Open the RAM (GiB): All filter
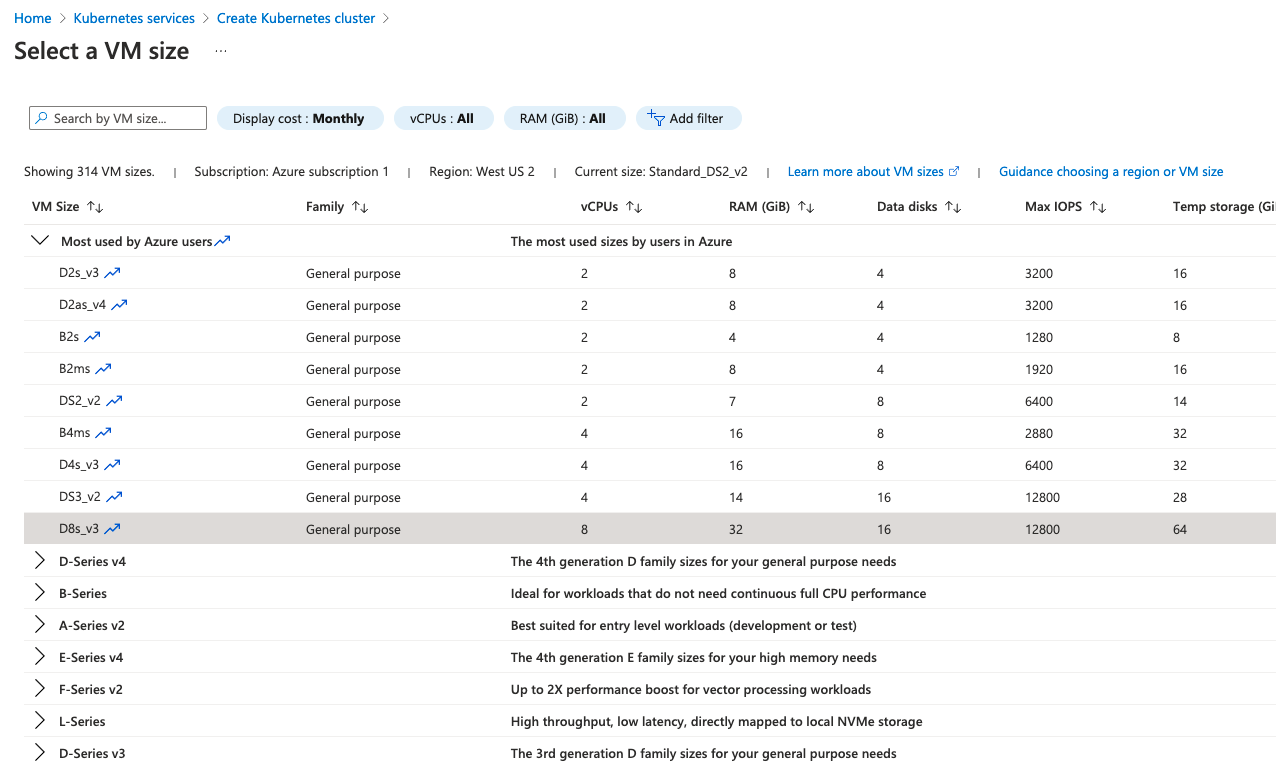This screenshot has width=1276, height=768. point(564,118)
